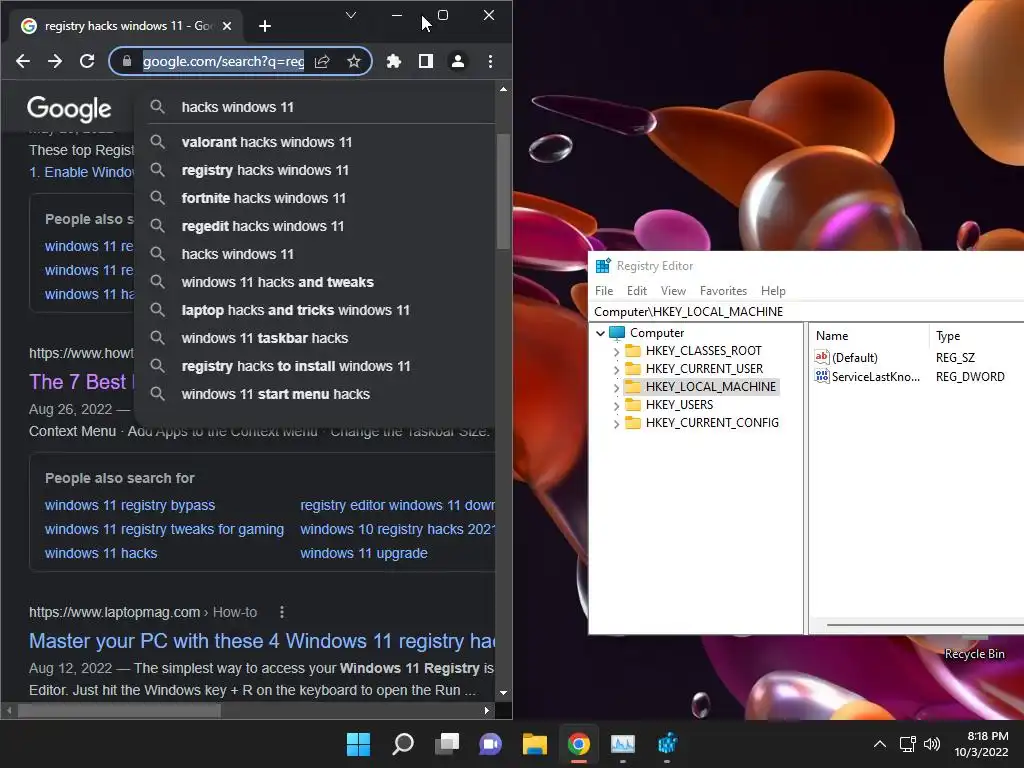The height and width of the screenshot is (768, 1024).
Task: Click the share page icon in address bar
Action: pyautogui.click(x=322, y=61)
